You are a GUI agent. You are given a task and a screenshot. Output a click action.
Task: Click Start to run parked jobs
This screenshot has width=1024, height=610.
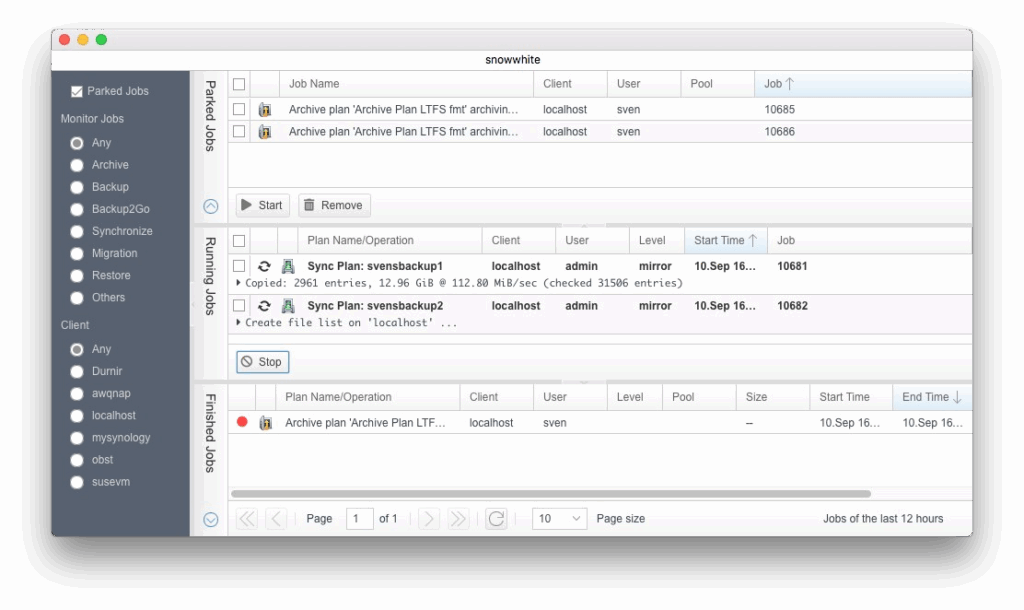tap(260, 205)
